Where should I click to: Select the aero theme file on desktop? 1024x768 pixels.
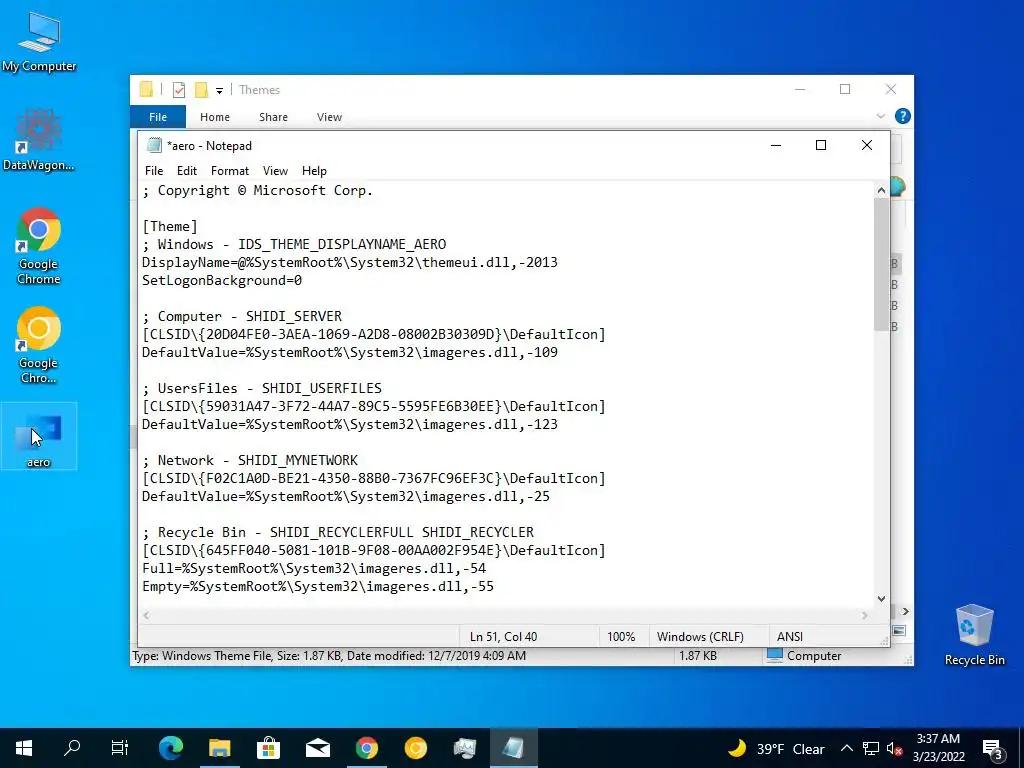[39, 436]
